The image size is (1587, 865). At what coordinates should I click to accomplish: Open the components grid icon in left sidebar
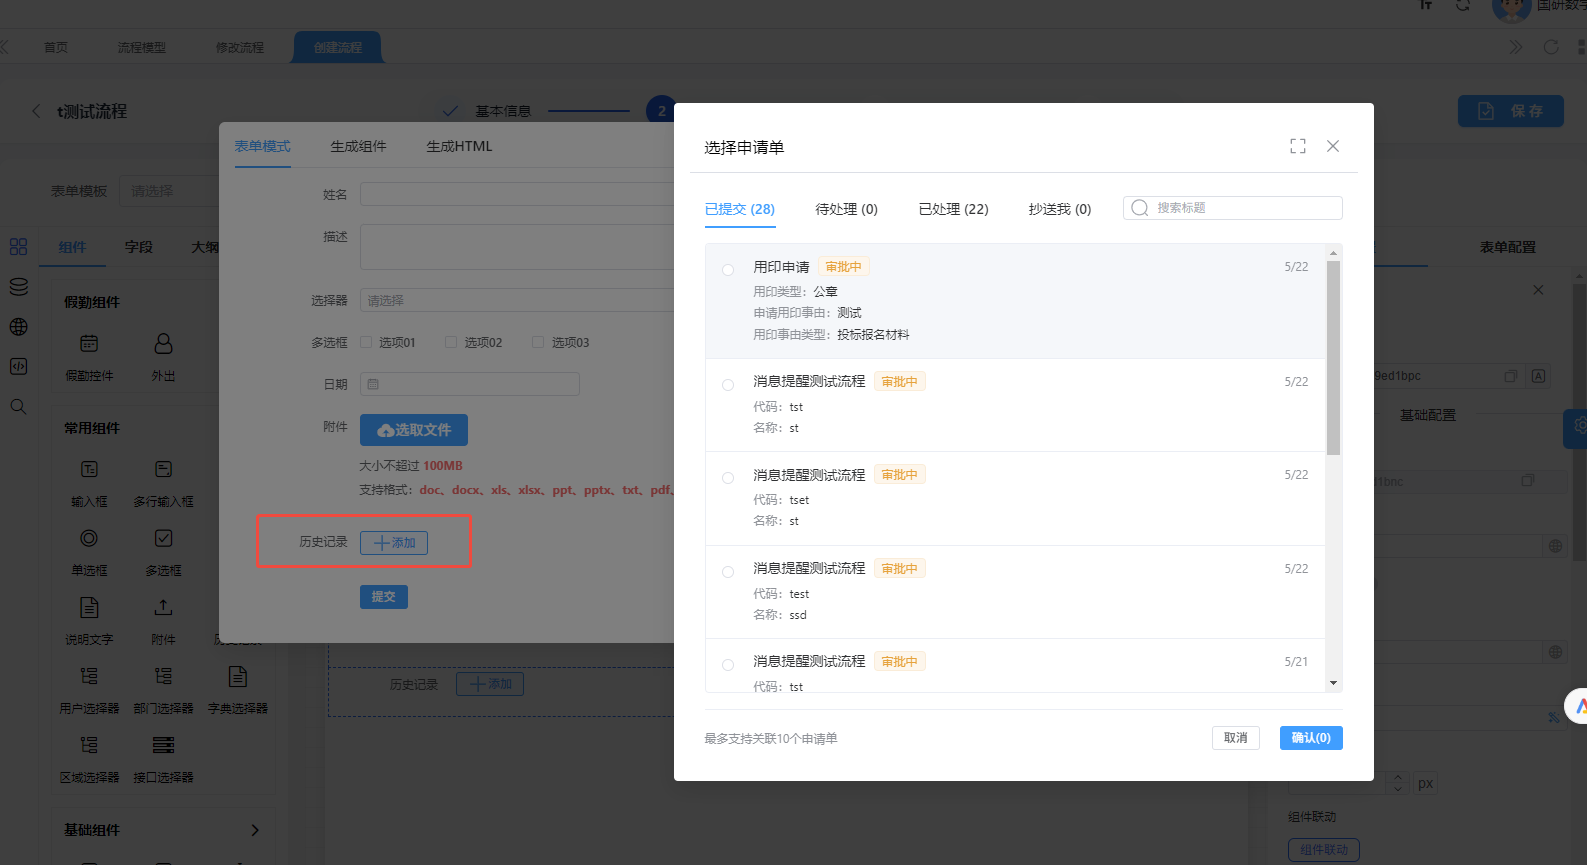18,247
